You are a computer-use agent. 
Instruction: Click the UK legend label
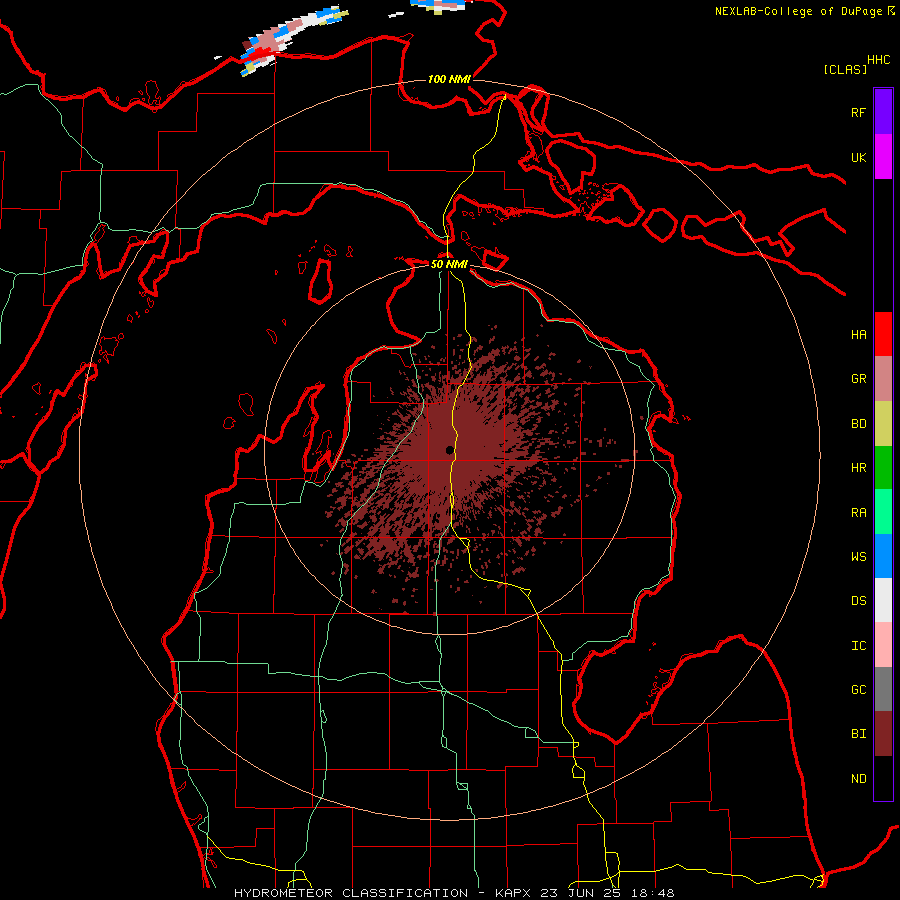click(x=859, y=157)
